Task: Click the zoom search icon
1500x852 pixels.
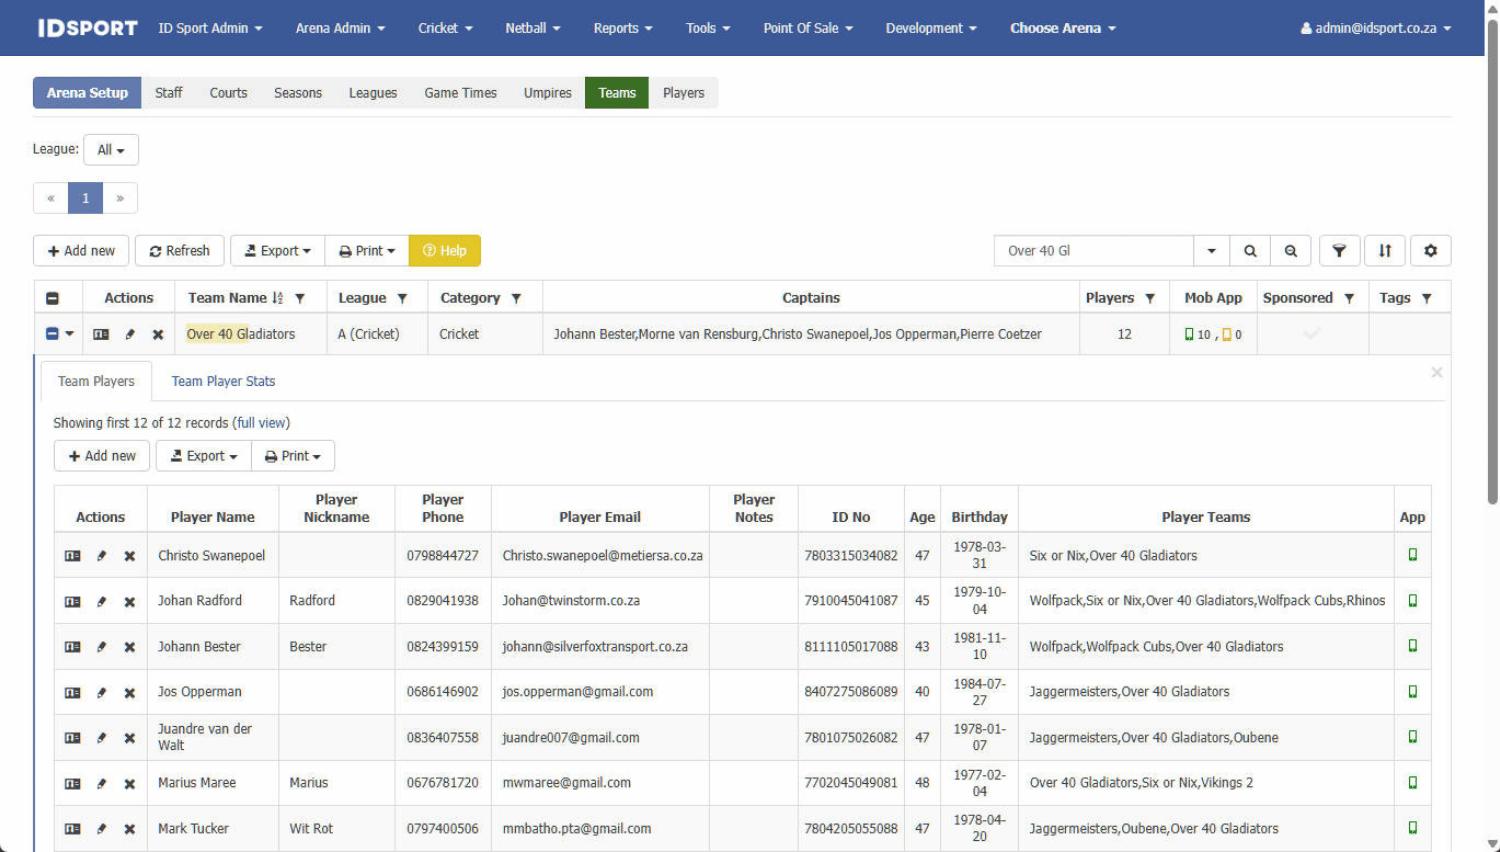Action: [1291, 251]
